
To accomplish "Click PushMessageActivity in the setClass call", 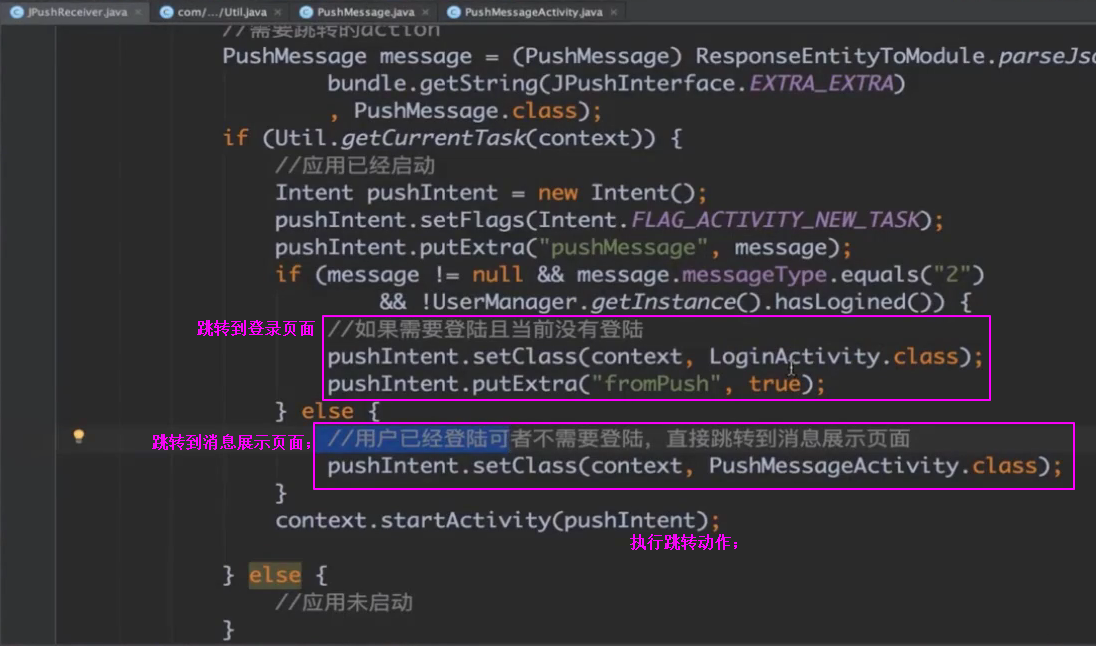I will click(834, 466).
